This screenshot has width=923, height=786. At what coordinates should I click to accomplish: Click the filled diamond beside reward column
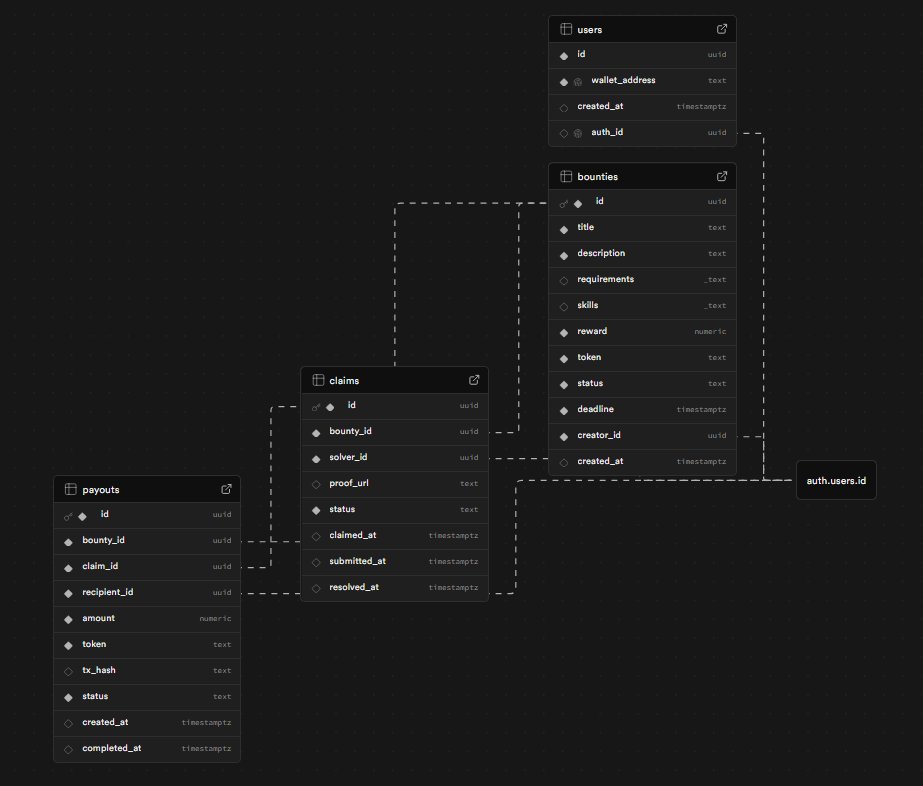click(x=564, y=332)
